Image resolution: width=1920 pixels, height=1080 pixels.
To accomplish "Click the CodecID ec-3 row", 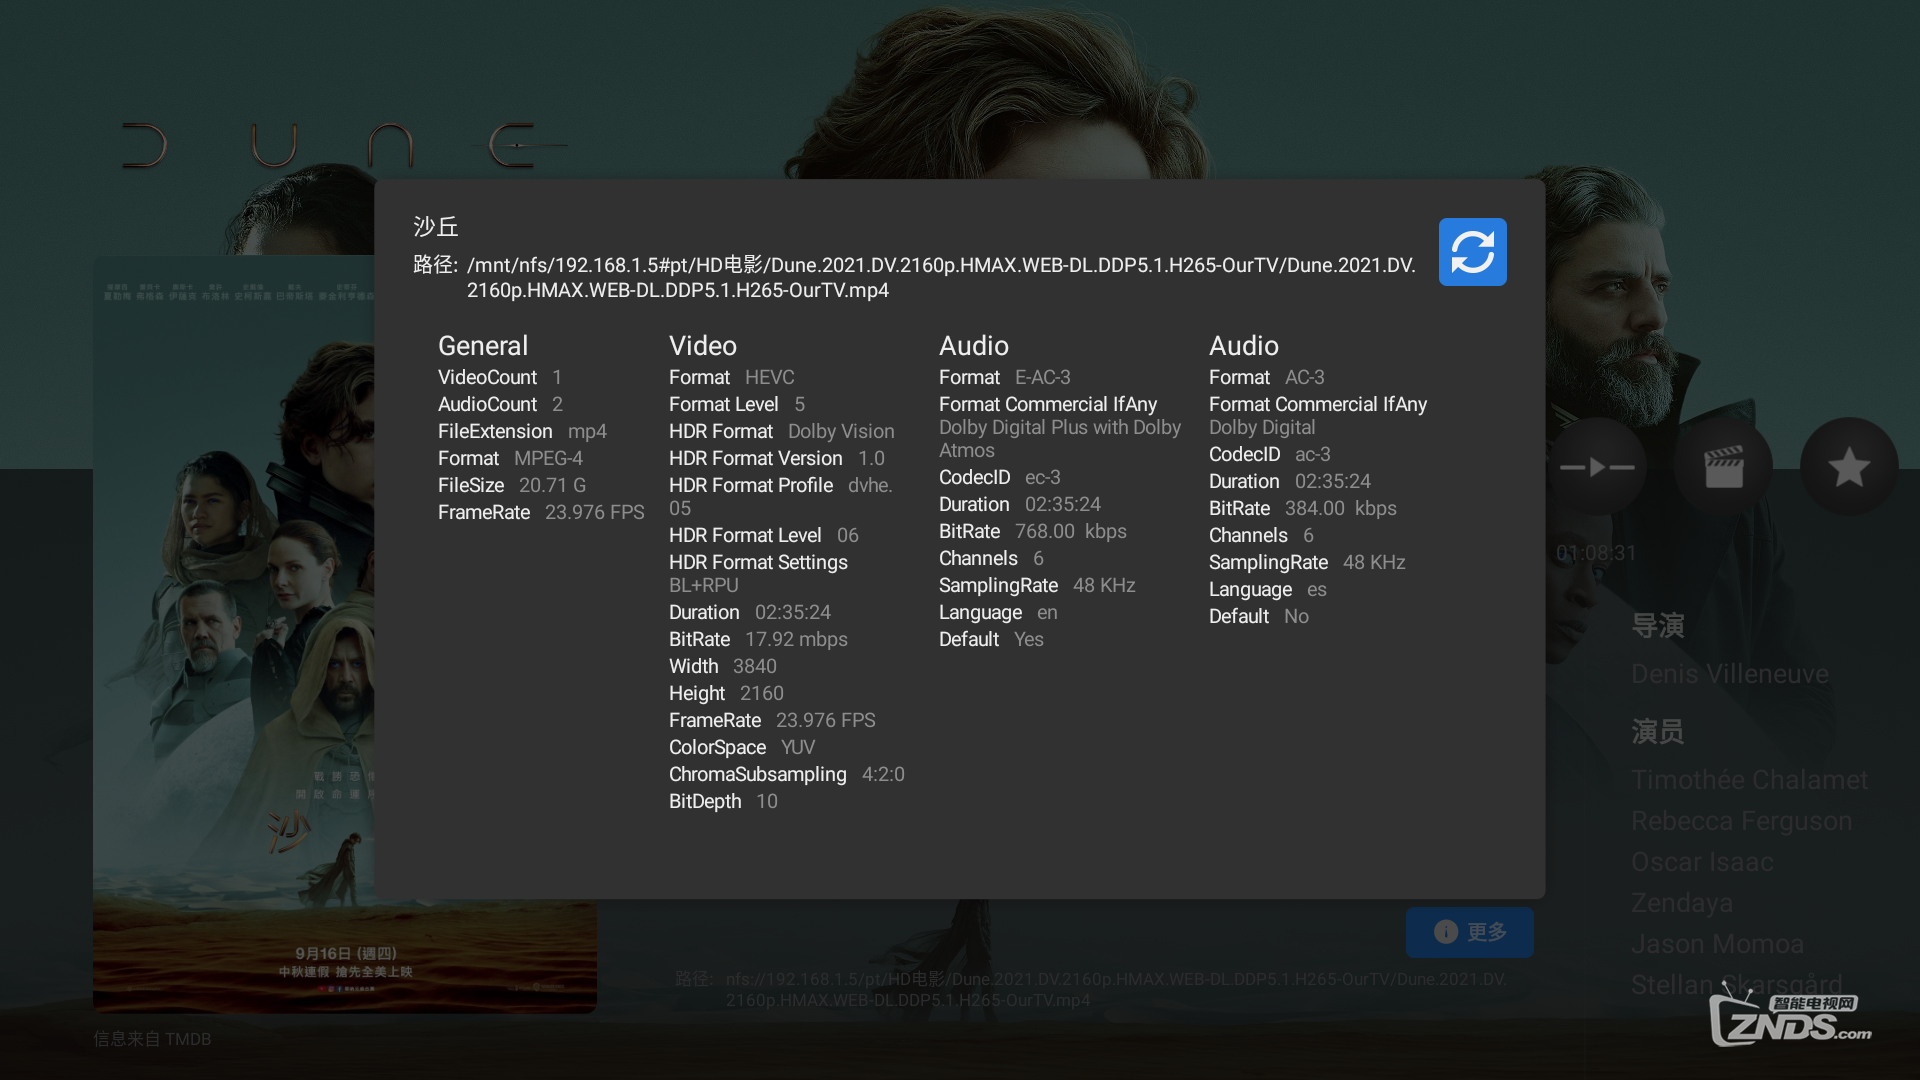I will (1000, 477).
